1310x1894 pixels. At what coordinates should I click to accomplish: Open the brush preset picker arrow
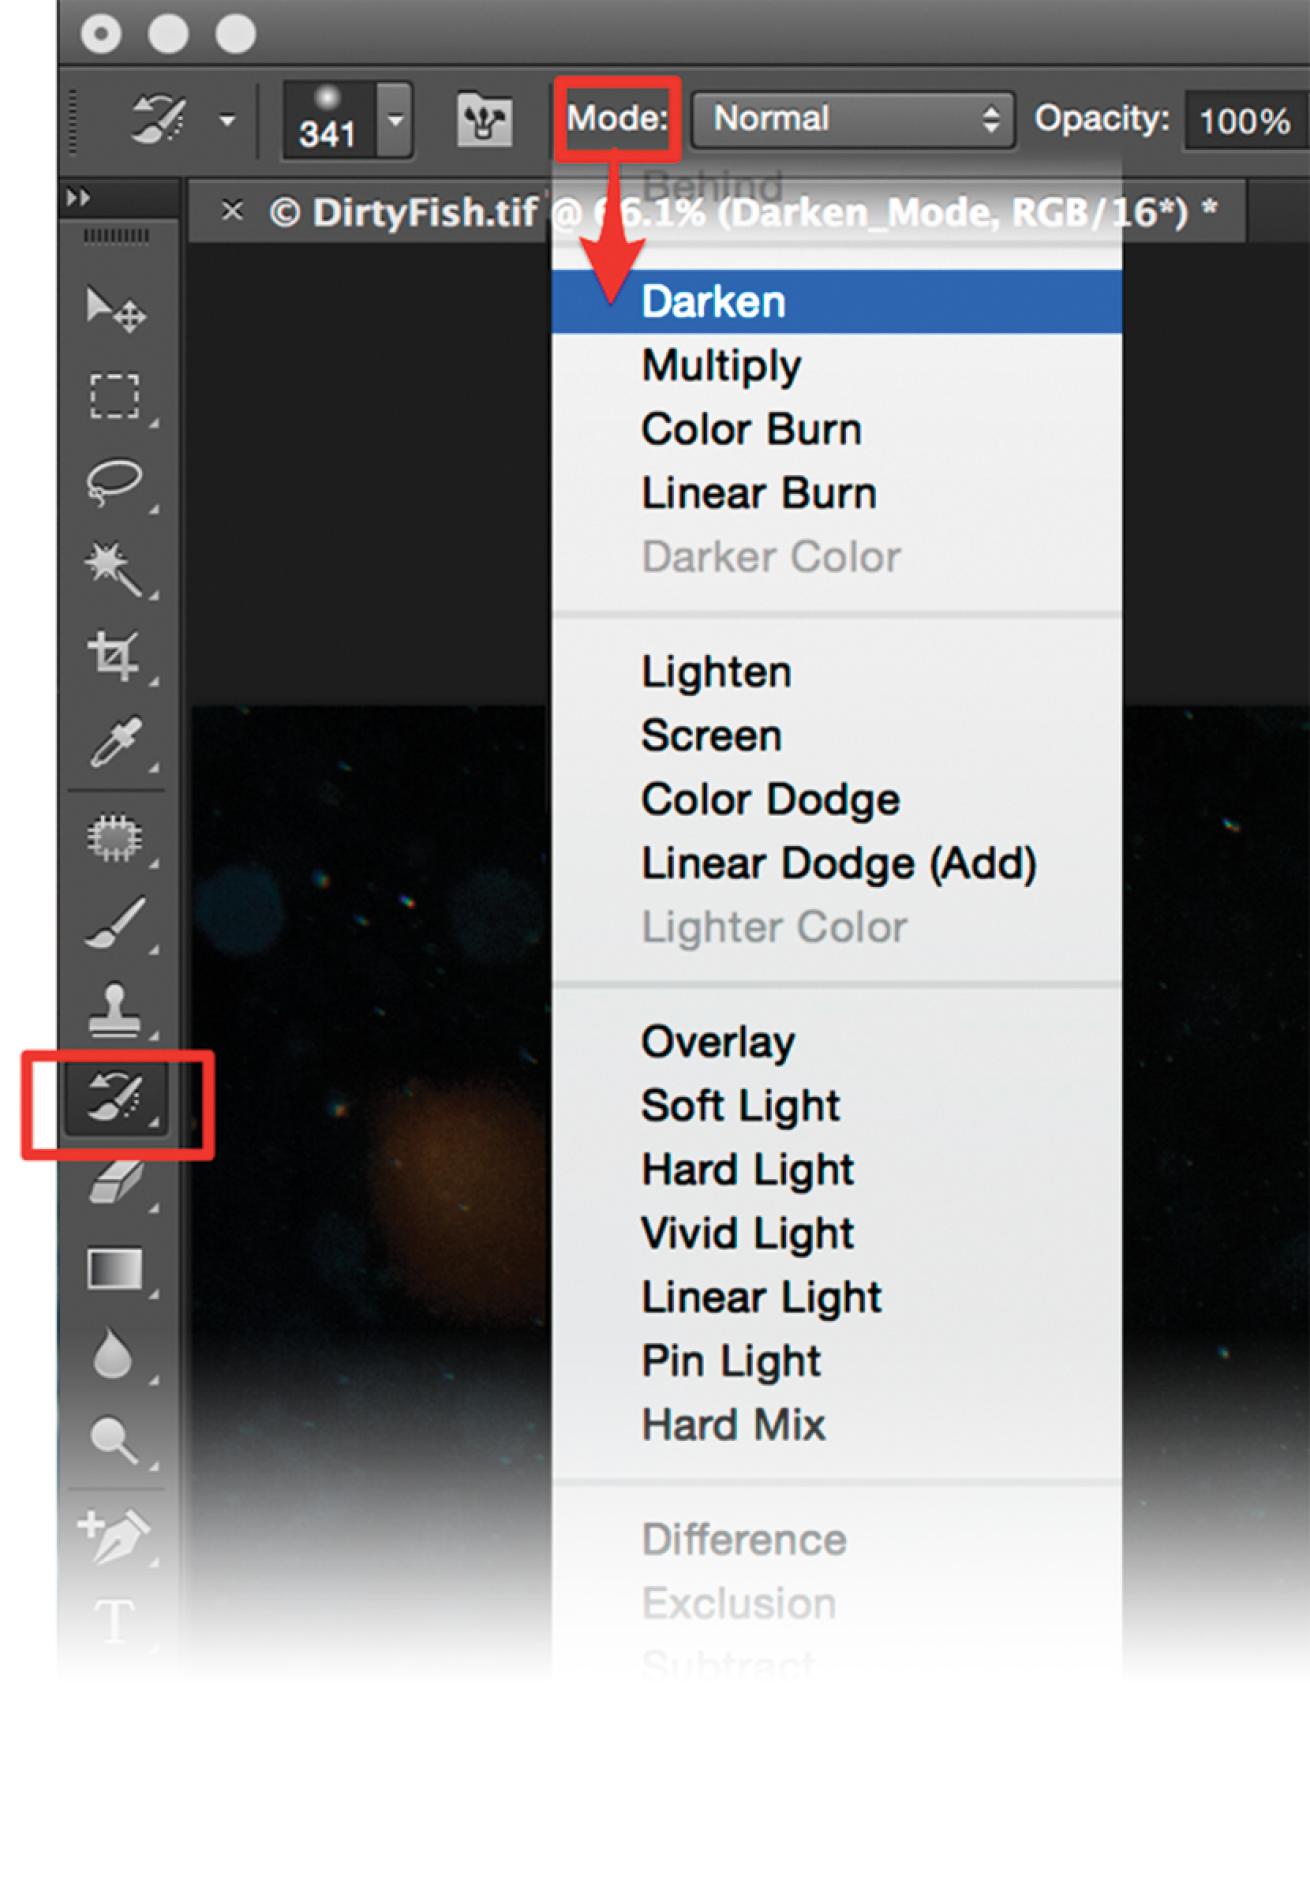tap(396, 120)
